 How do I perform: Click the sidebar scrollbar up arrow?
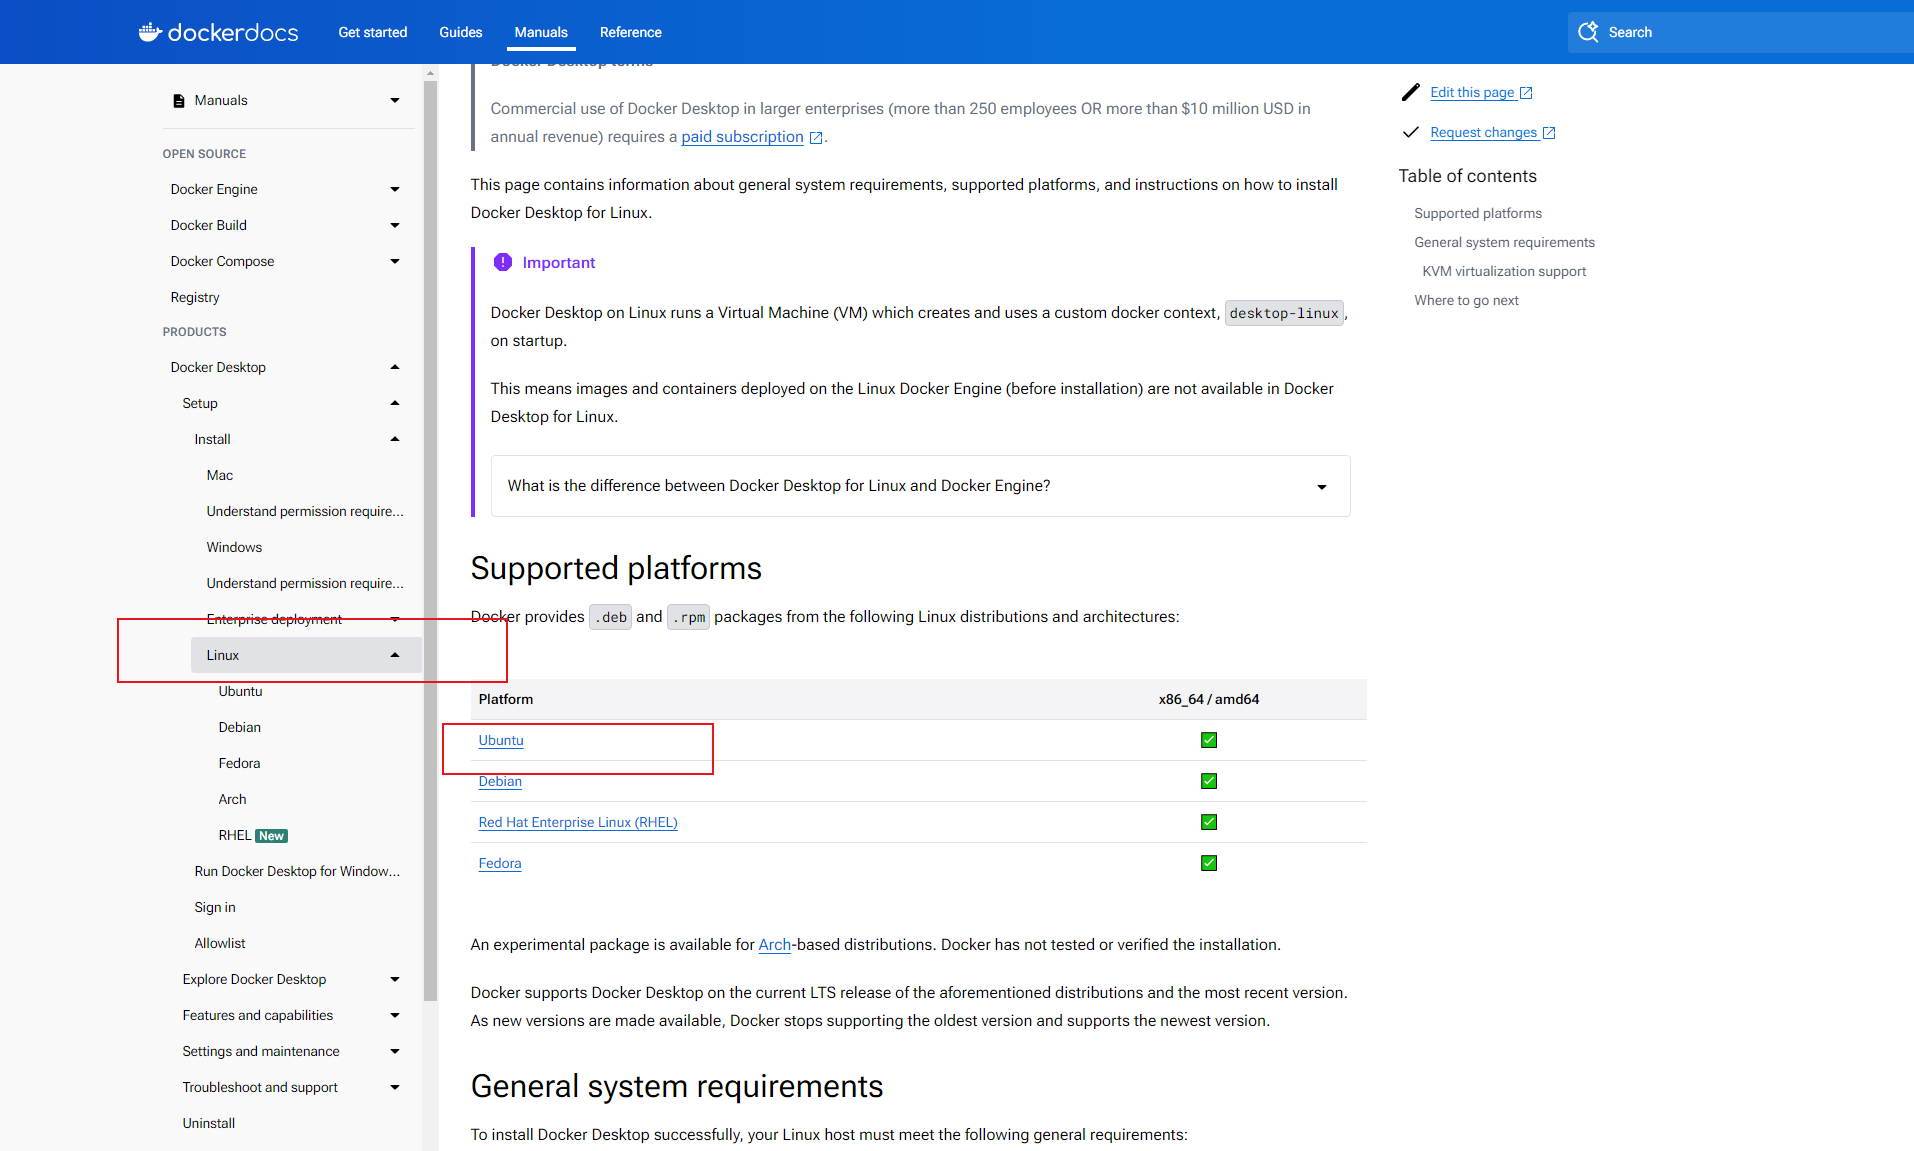[430, 73]
